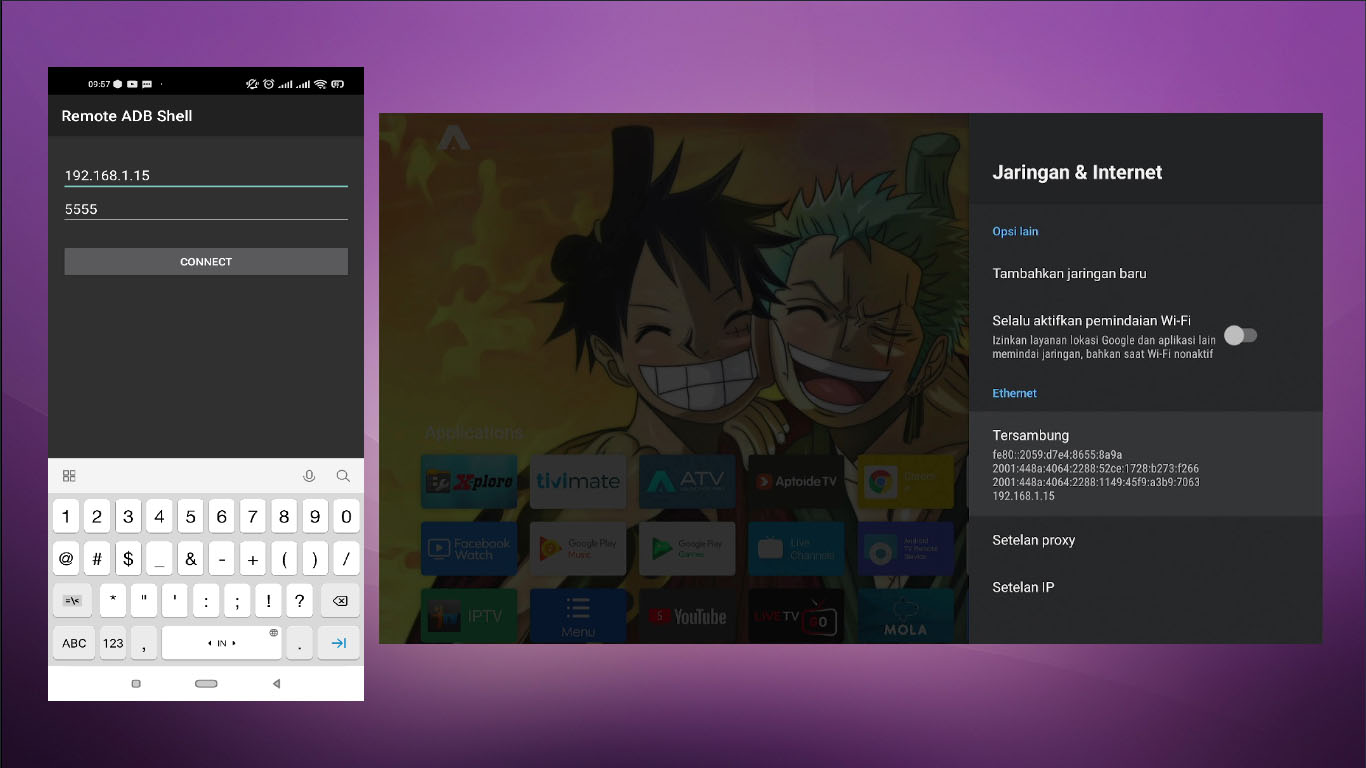Open Setelan IP menu item

coord(1023,587)
